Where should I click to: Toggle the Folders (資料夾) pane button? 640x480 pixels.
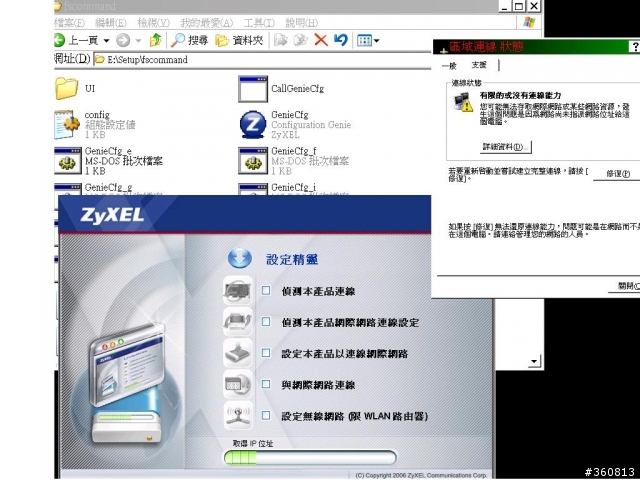[239, 40]
